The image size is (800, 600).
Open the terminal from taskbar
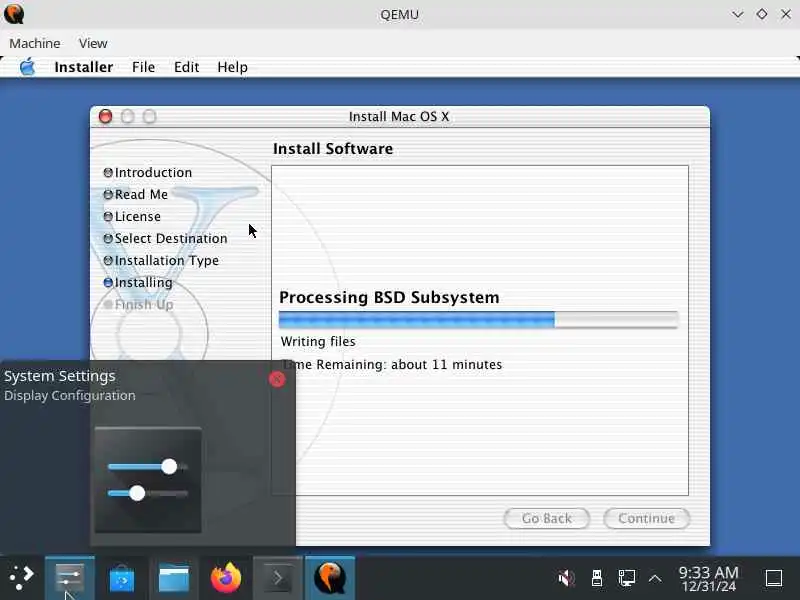[x=278, y=578]
